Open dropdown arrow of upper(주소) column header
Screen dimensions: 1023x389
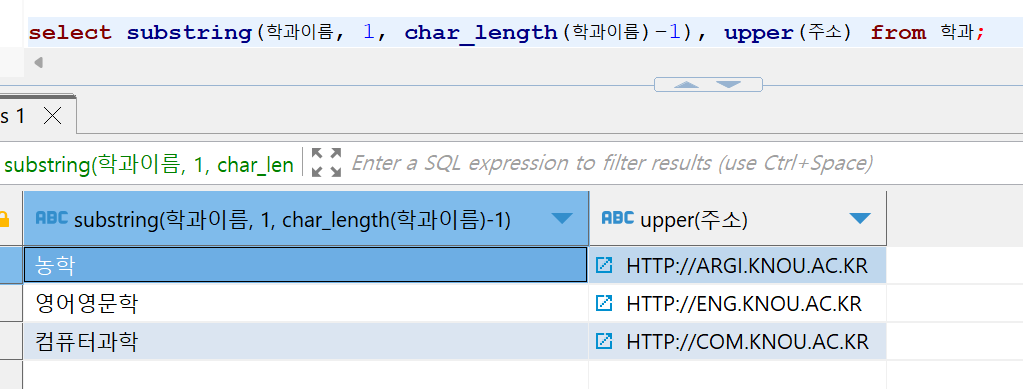860,219
